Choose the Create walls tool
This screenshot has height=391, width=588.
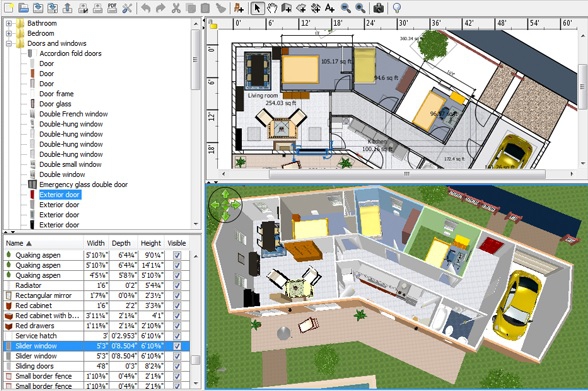point(286,7)
